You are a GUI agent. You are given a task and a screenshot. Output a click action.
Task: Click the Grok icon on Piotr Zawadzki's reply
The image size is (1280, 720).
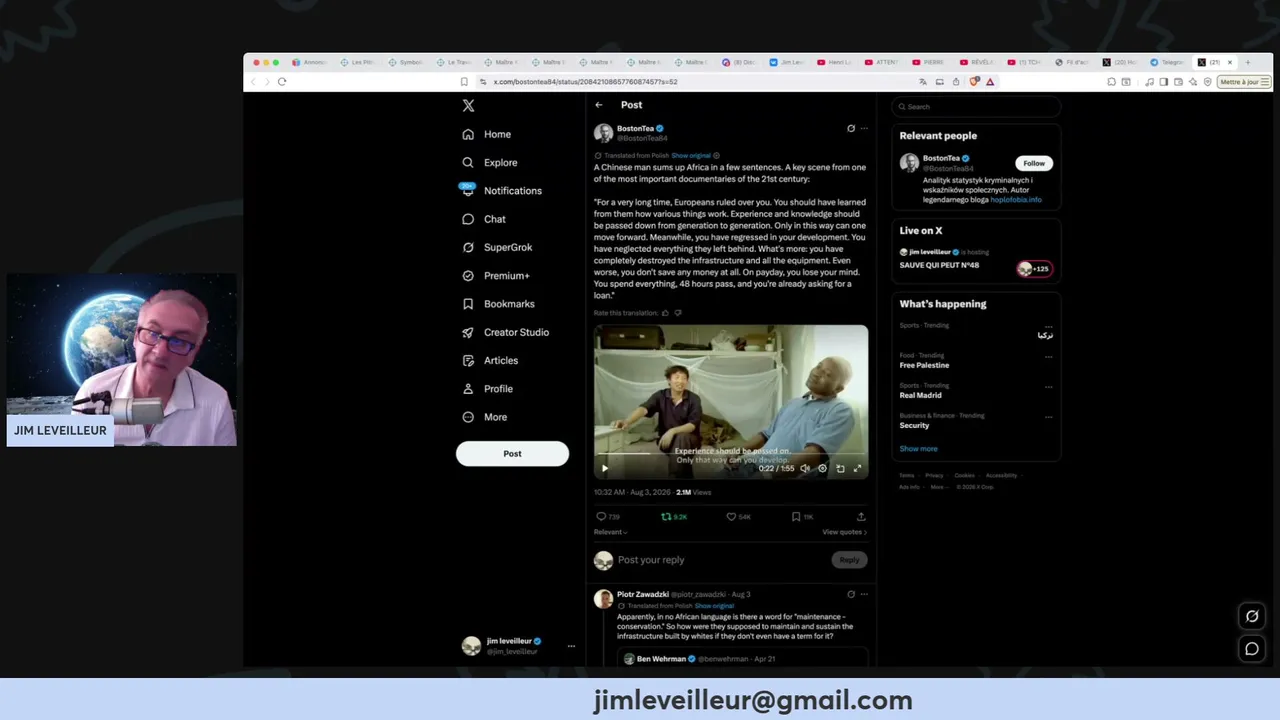tap(851, 594)
